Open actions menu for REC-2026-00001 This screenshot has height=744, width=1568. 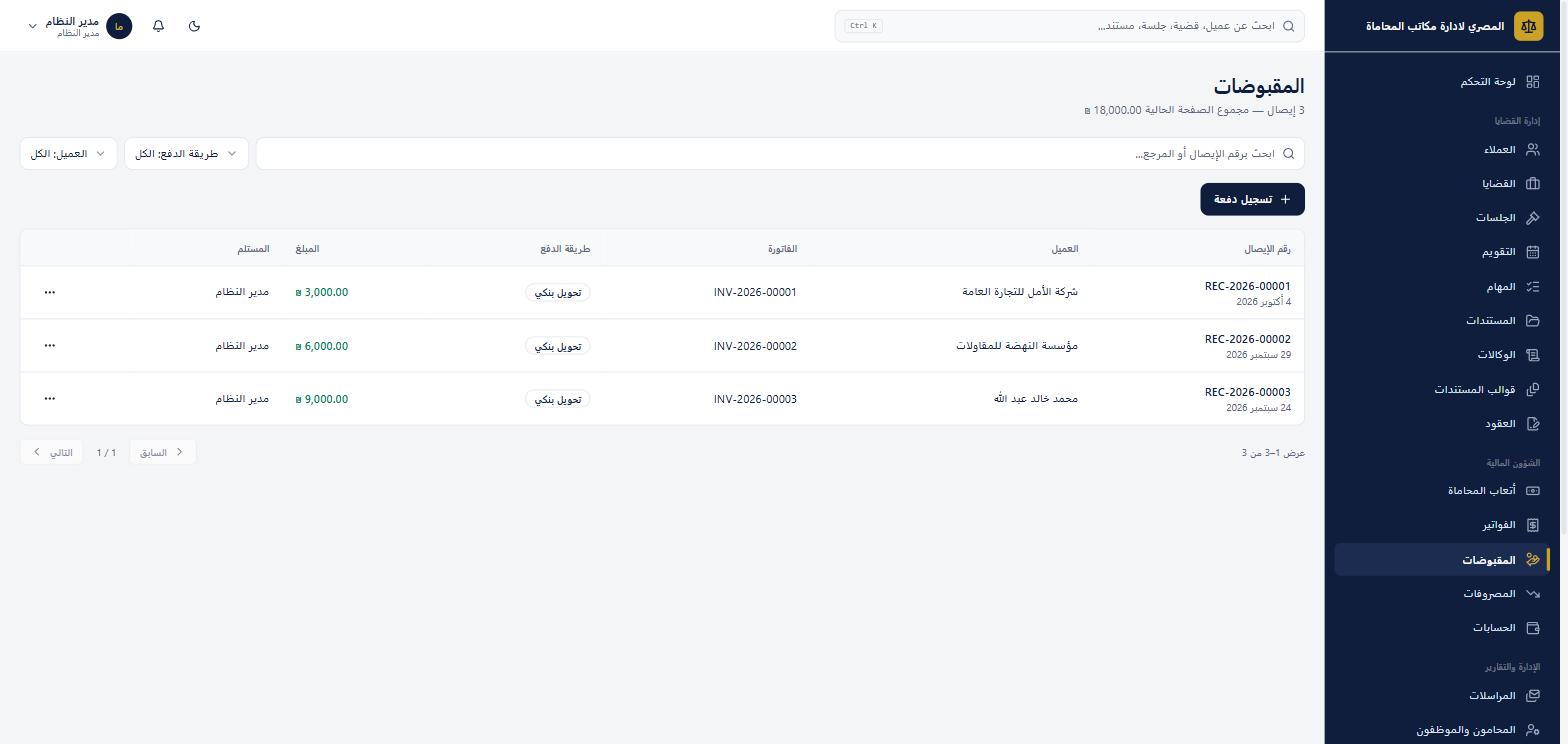tap(50, 293)
